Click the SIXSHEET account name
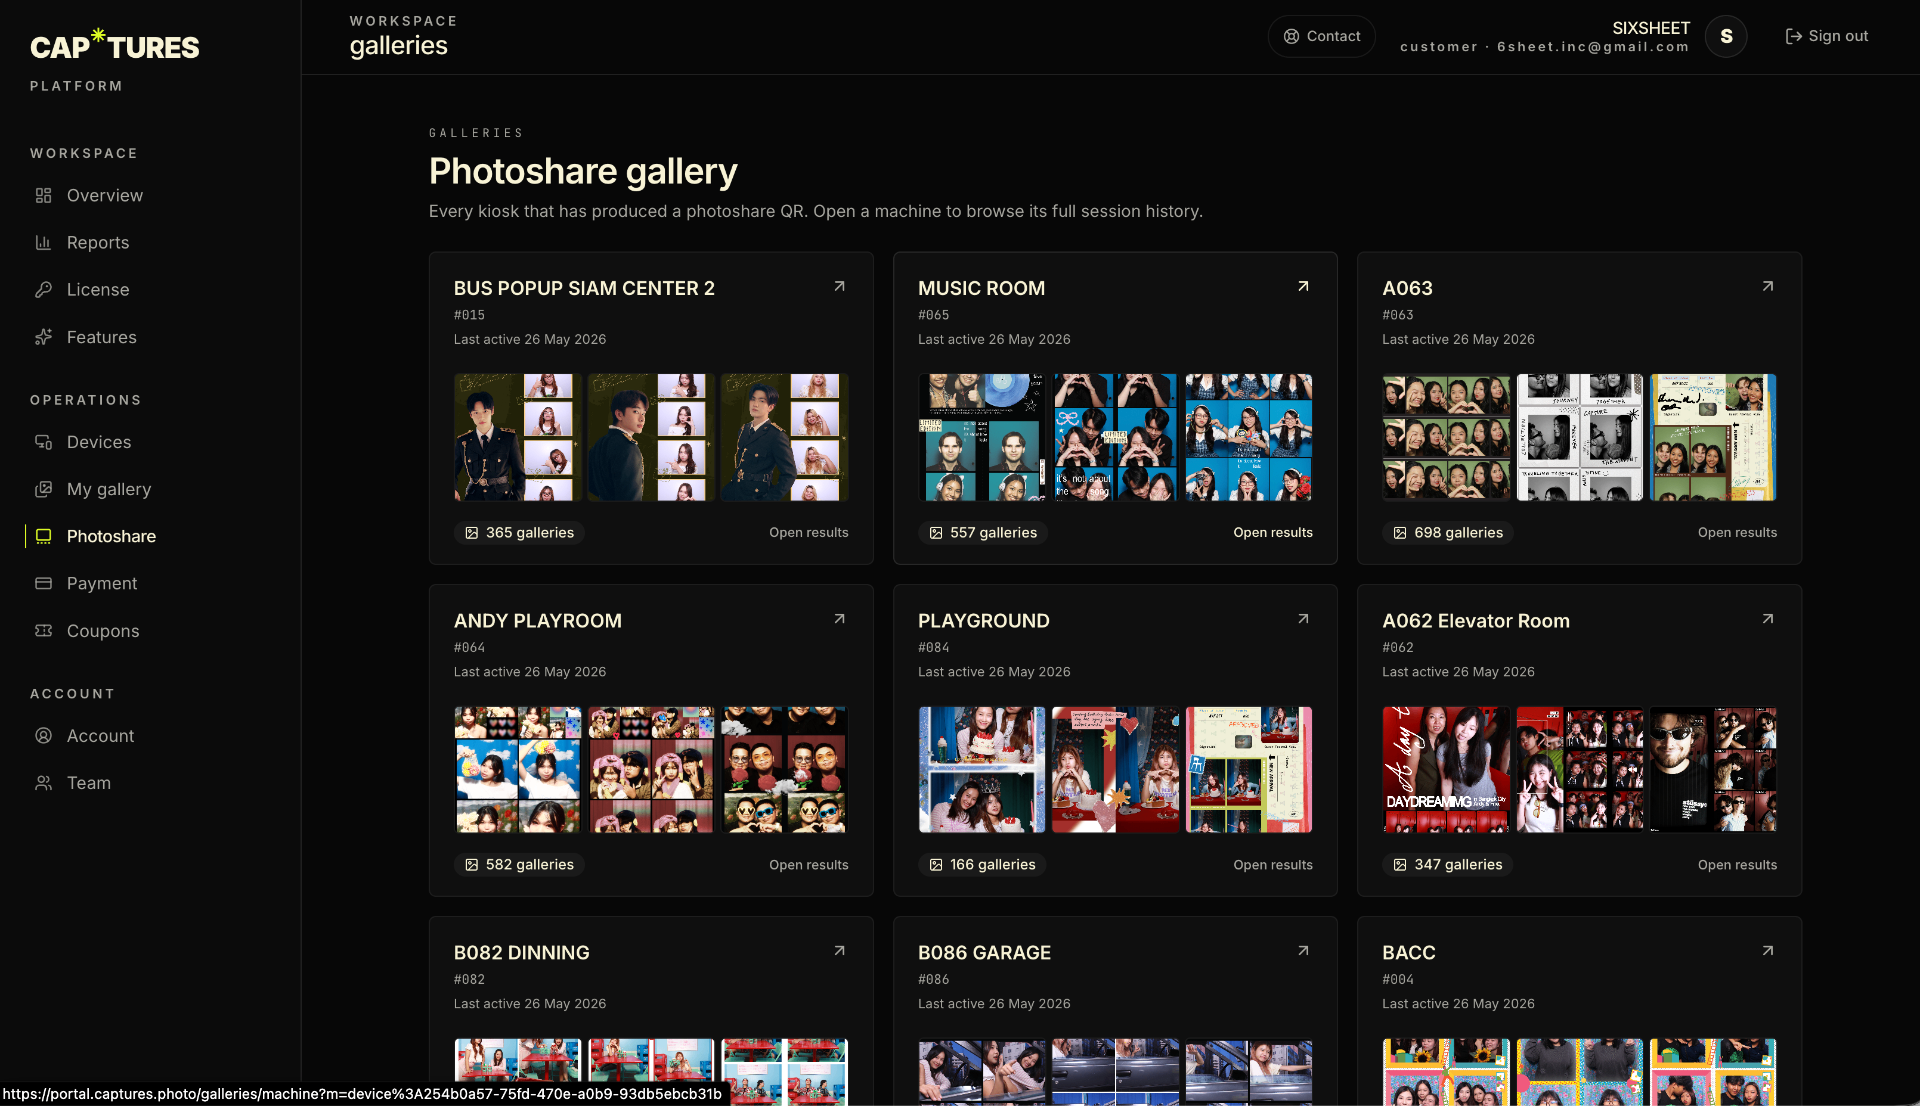Image resolution: width=1920 pixels, height=1106 pixels. [x=1651, y=28]
